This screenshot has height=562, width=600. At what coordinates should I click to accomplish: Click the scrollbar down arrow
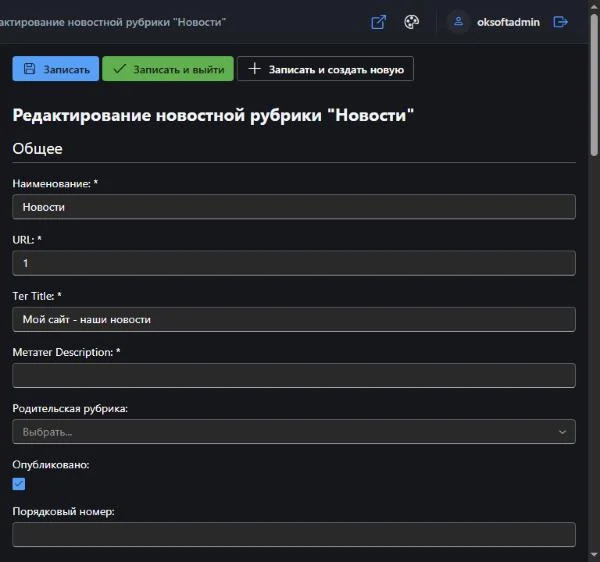594,555
